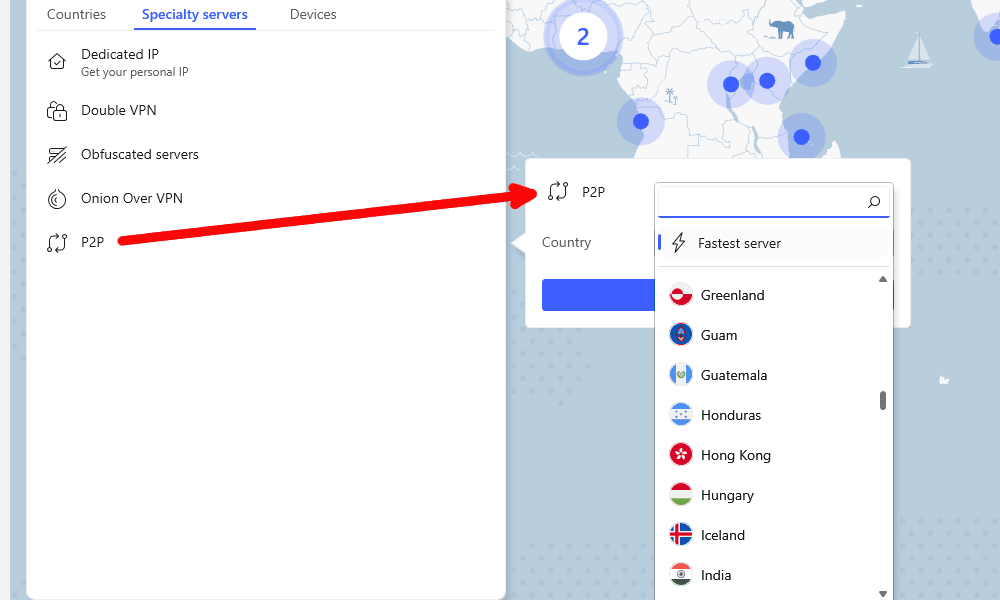Click the Iceland flag icon
Screen dimensions: 1000x600
(x=680, y=534)
